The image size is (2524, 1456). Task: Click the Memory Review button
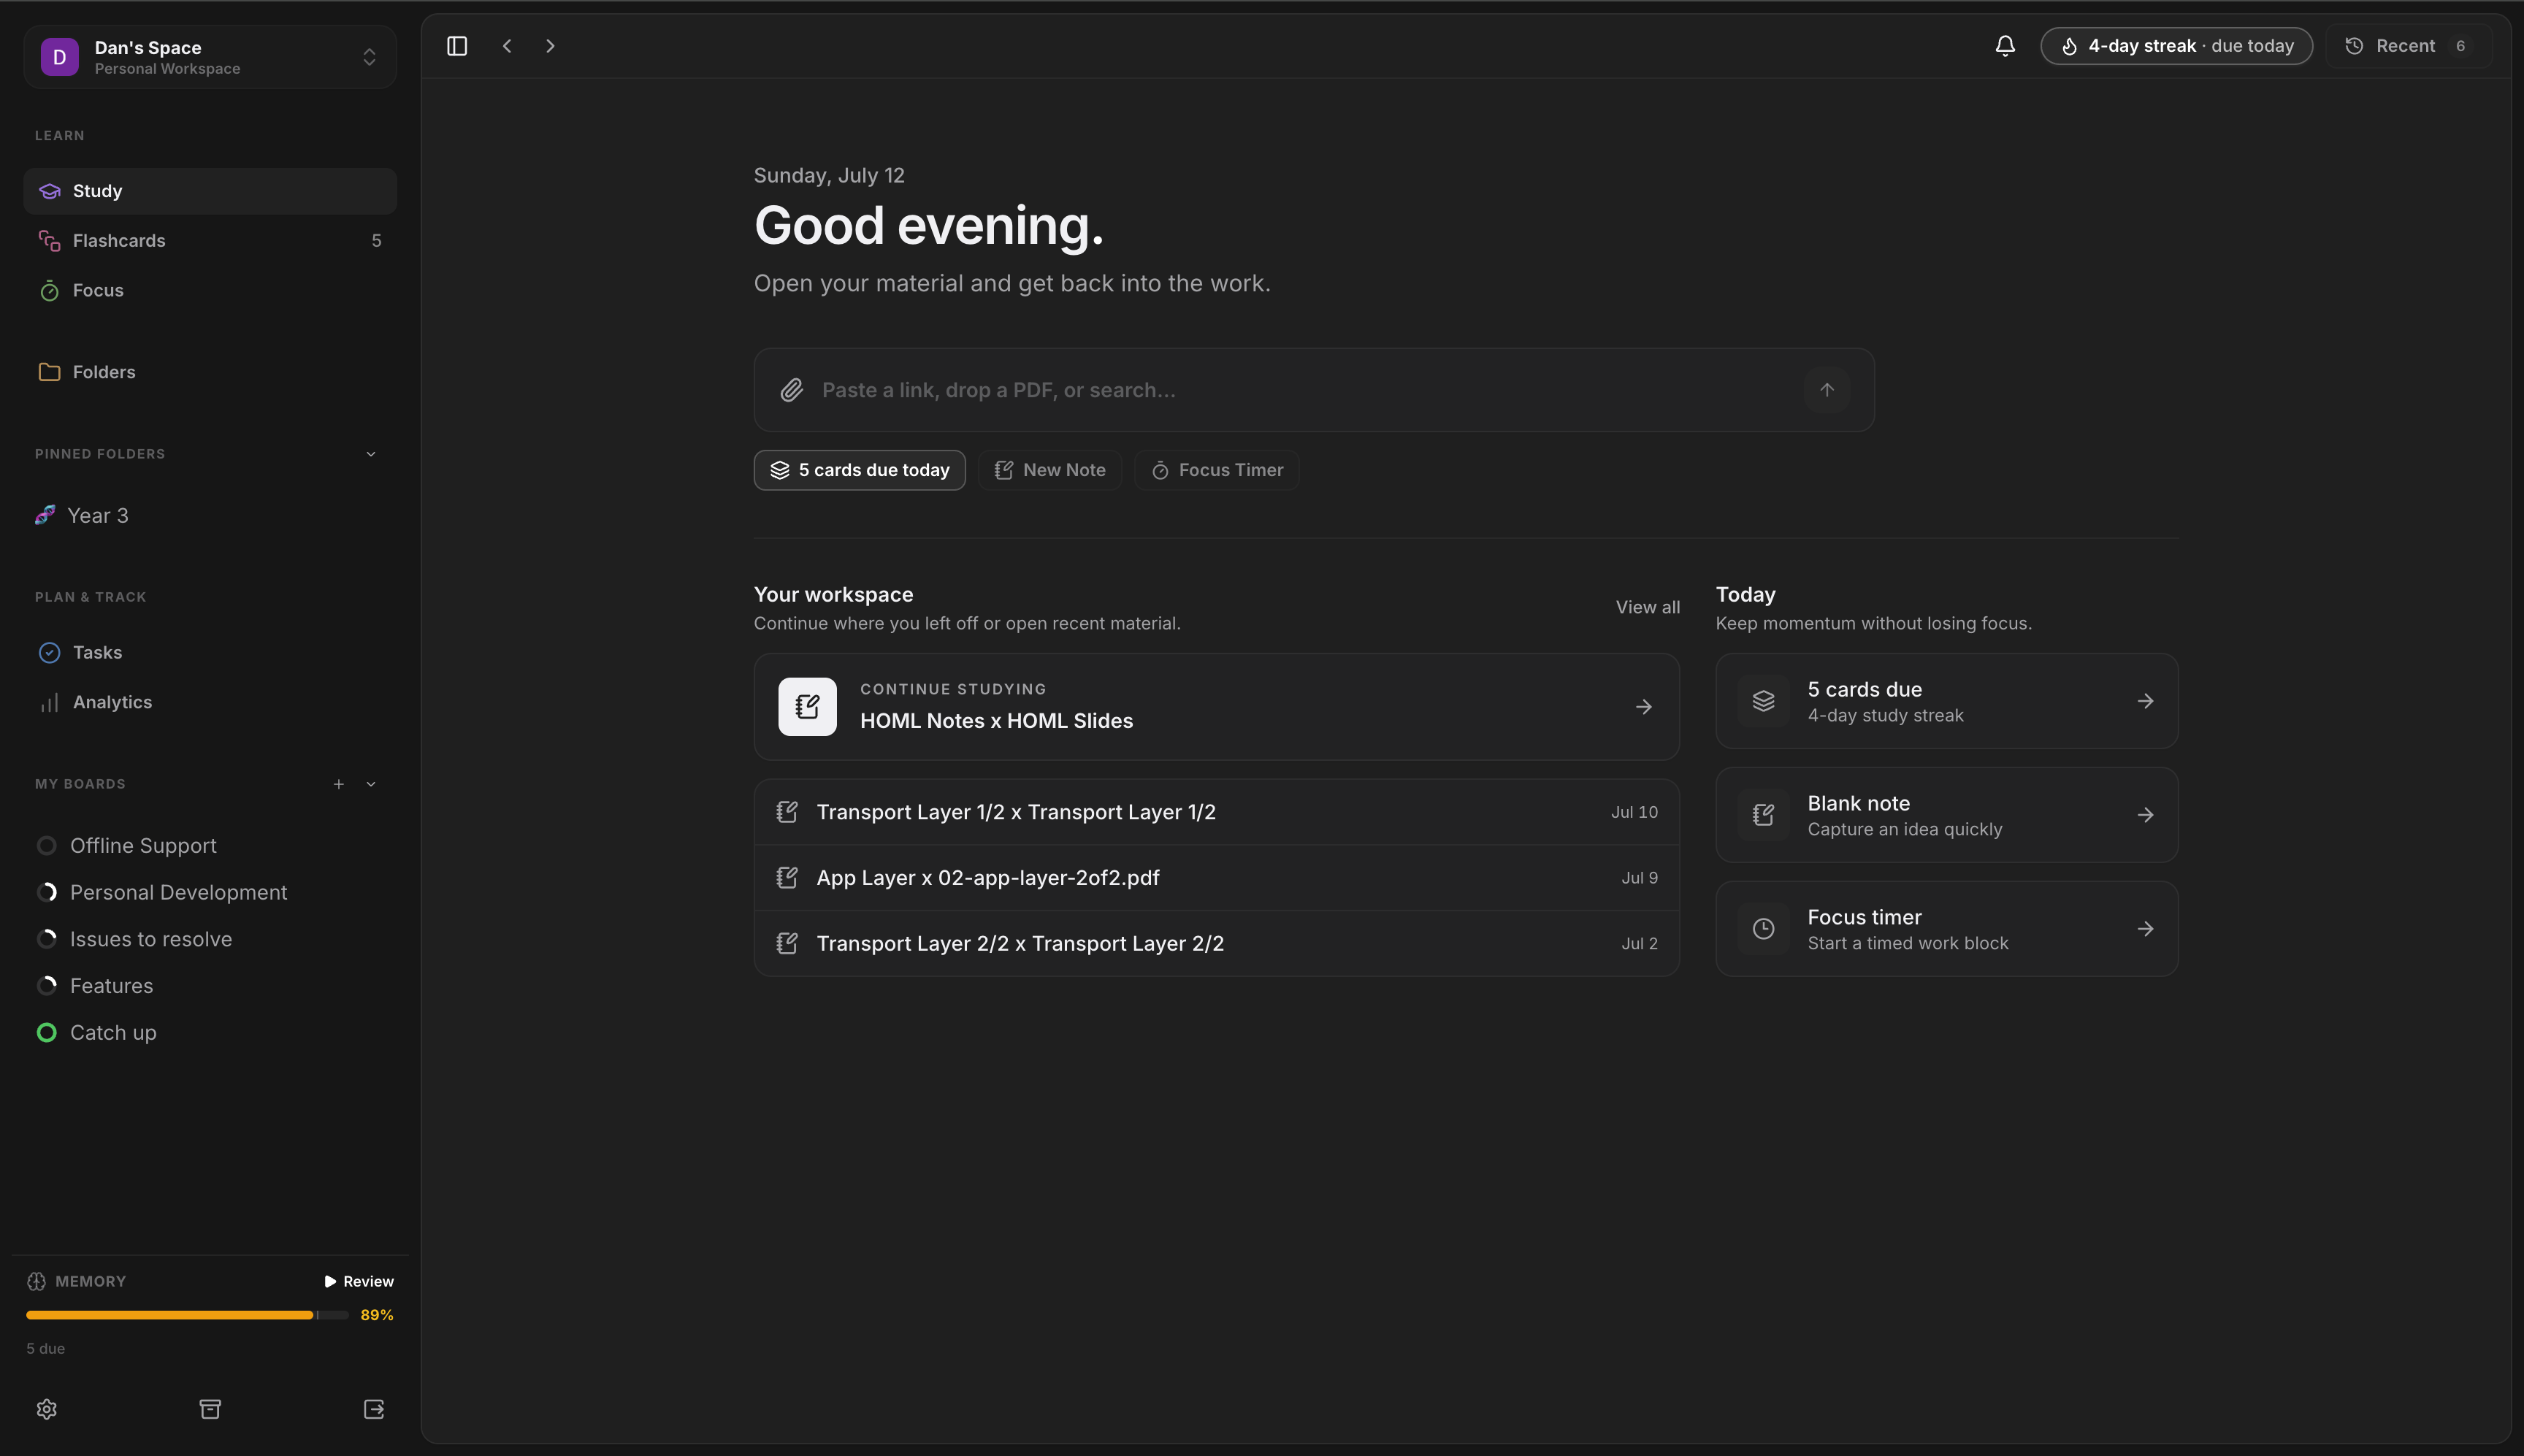pos(359,1281)
